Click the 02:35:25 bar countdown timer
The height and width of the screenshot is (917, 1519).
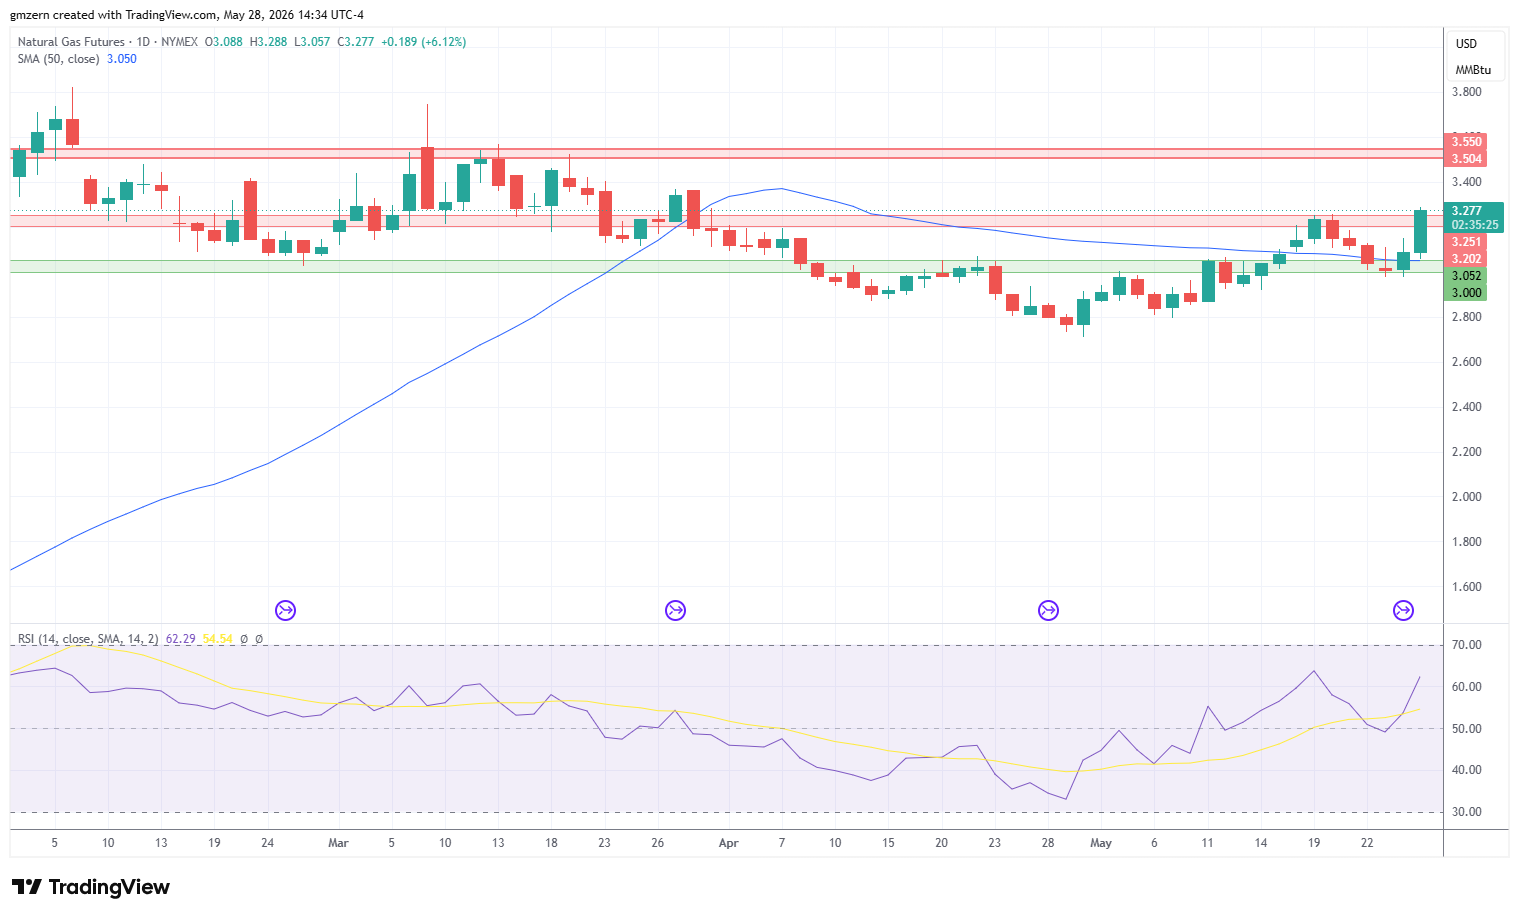[1475, 225]
